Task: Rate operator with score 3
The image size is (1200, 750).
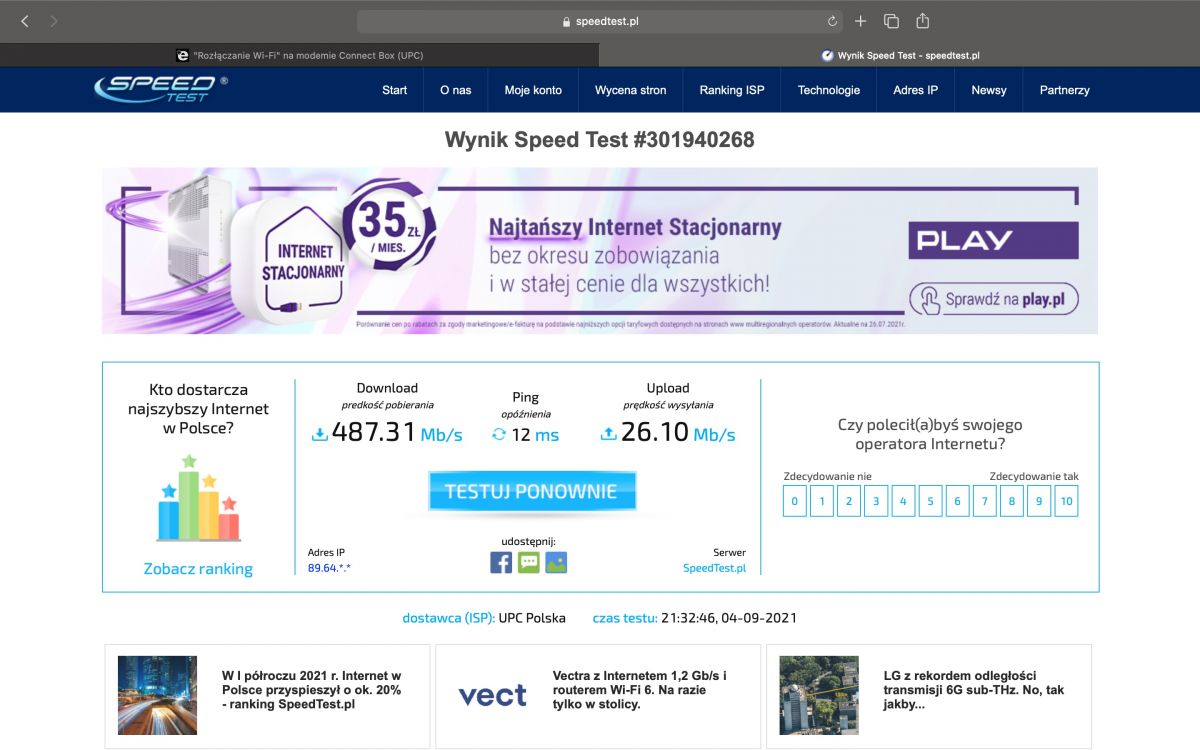Action: [x=876, y=501]
